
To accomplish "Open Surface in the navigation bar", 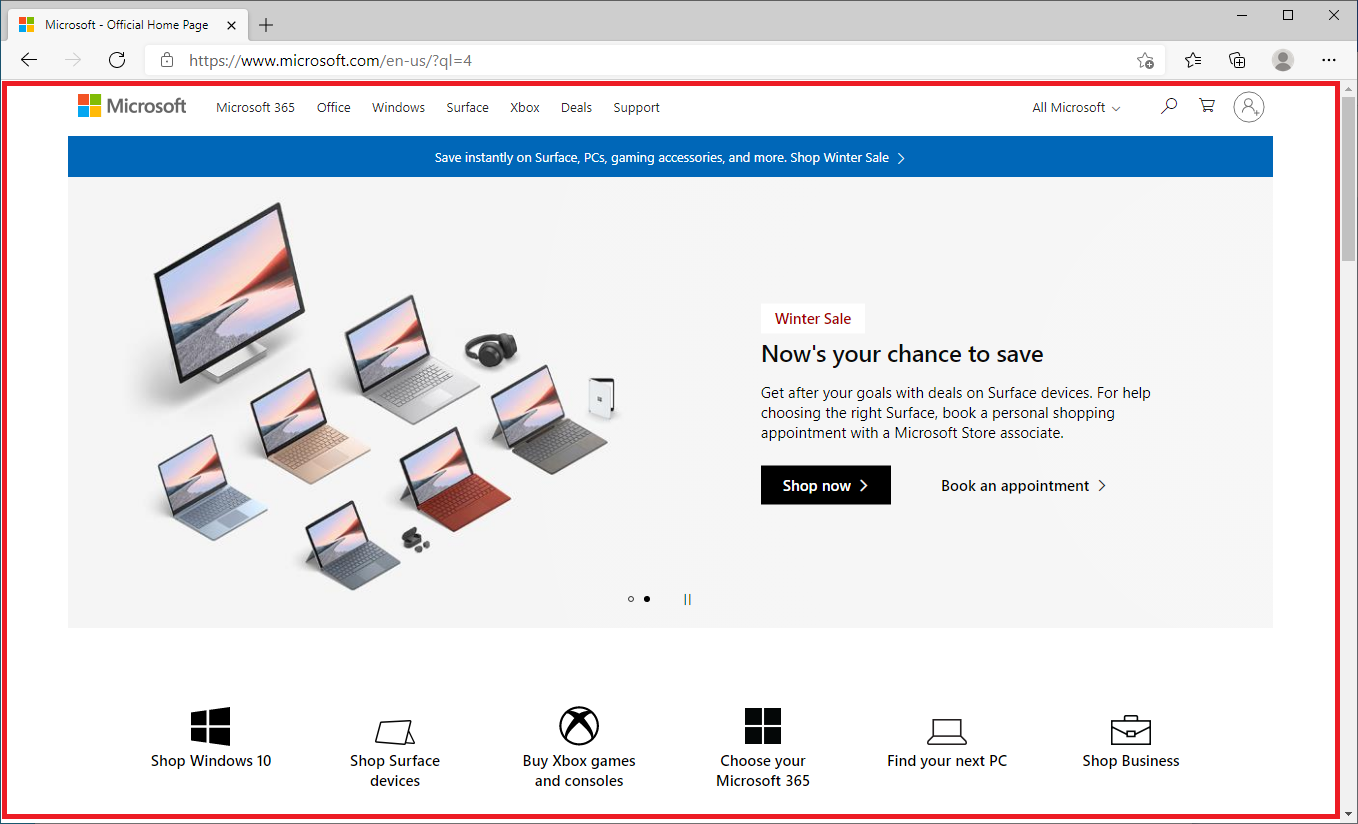I will pyautogui.click(x=467, y=107).
